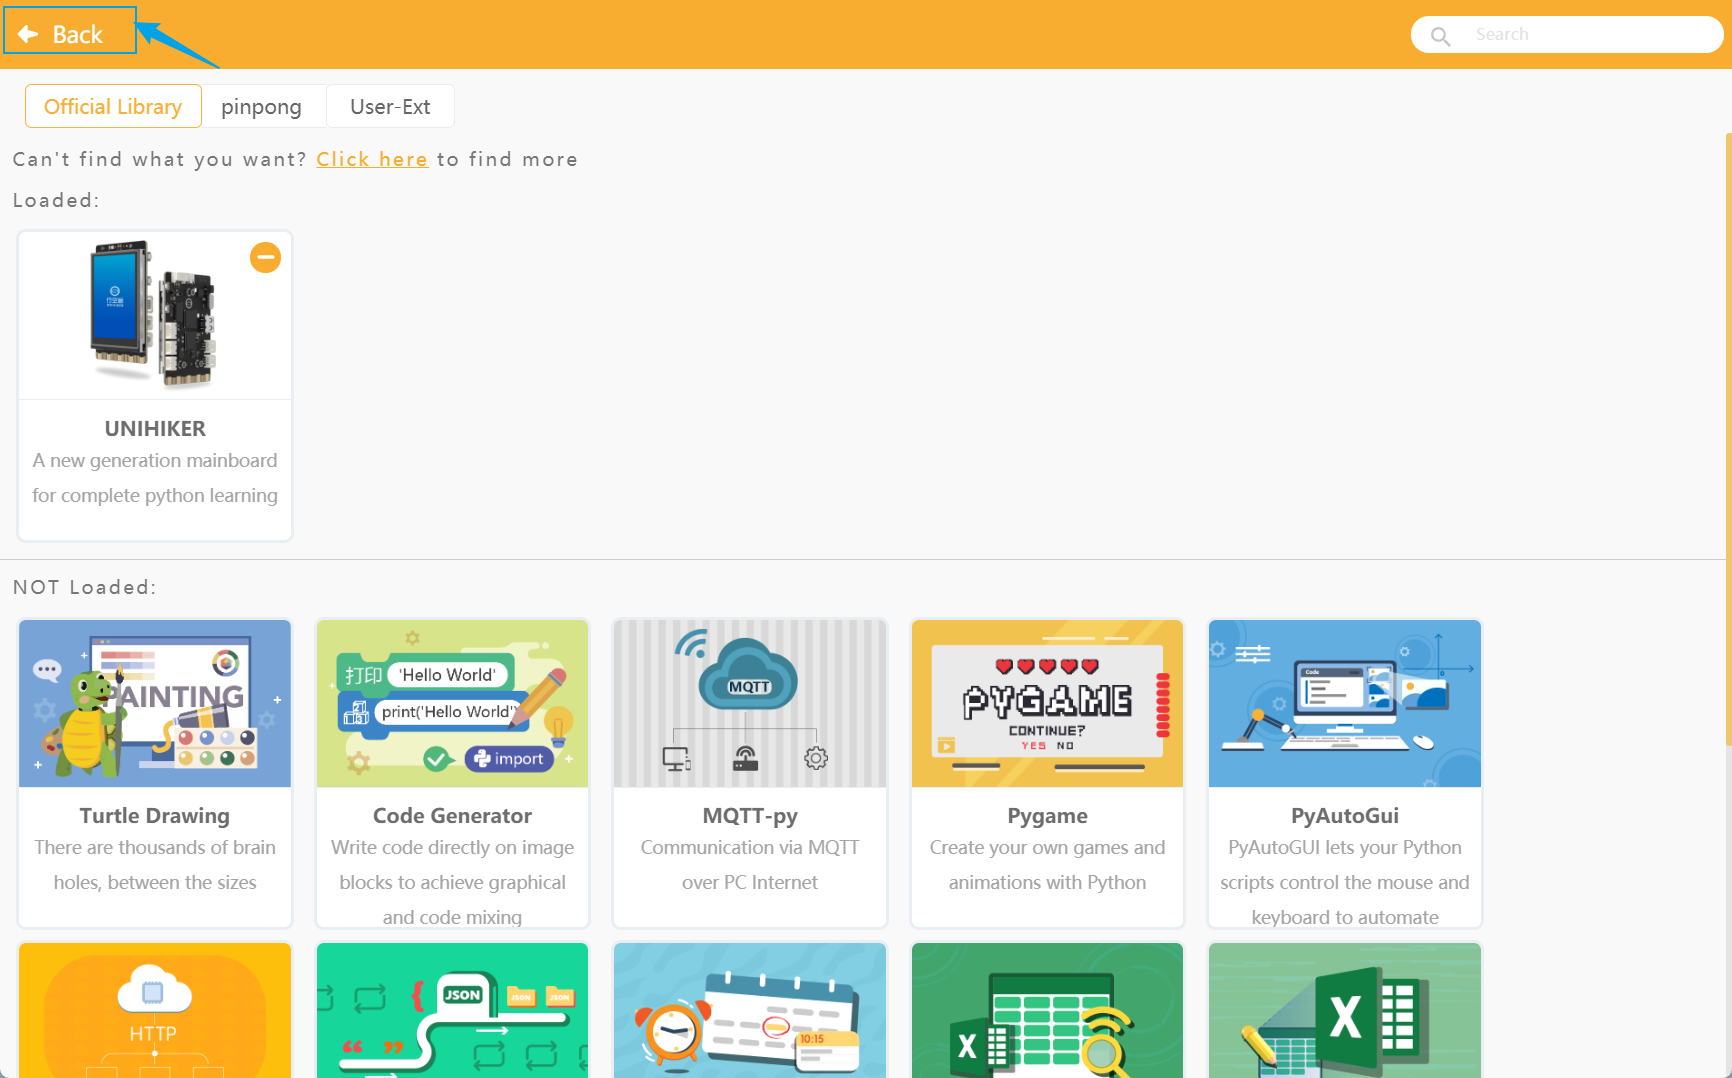This screenshot has height=1078, width=1732.
Task: Open the Excel pencil extension card
Action: 1344,1010
